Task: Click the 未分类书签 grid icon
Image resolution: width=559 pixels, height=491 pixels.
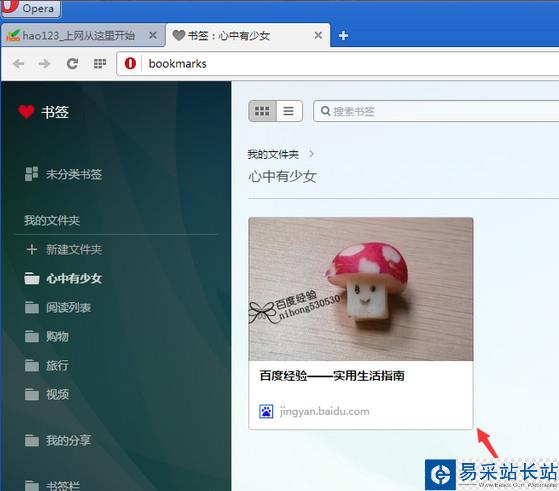Action: [31, 174]
